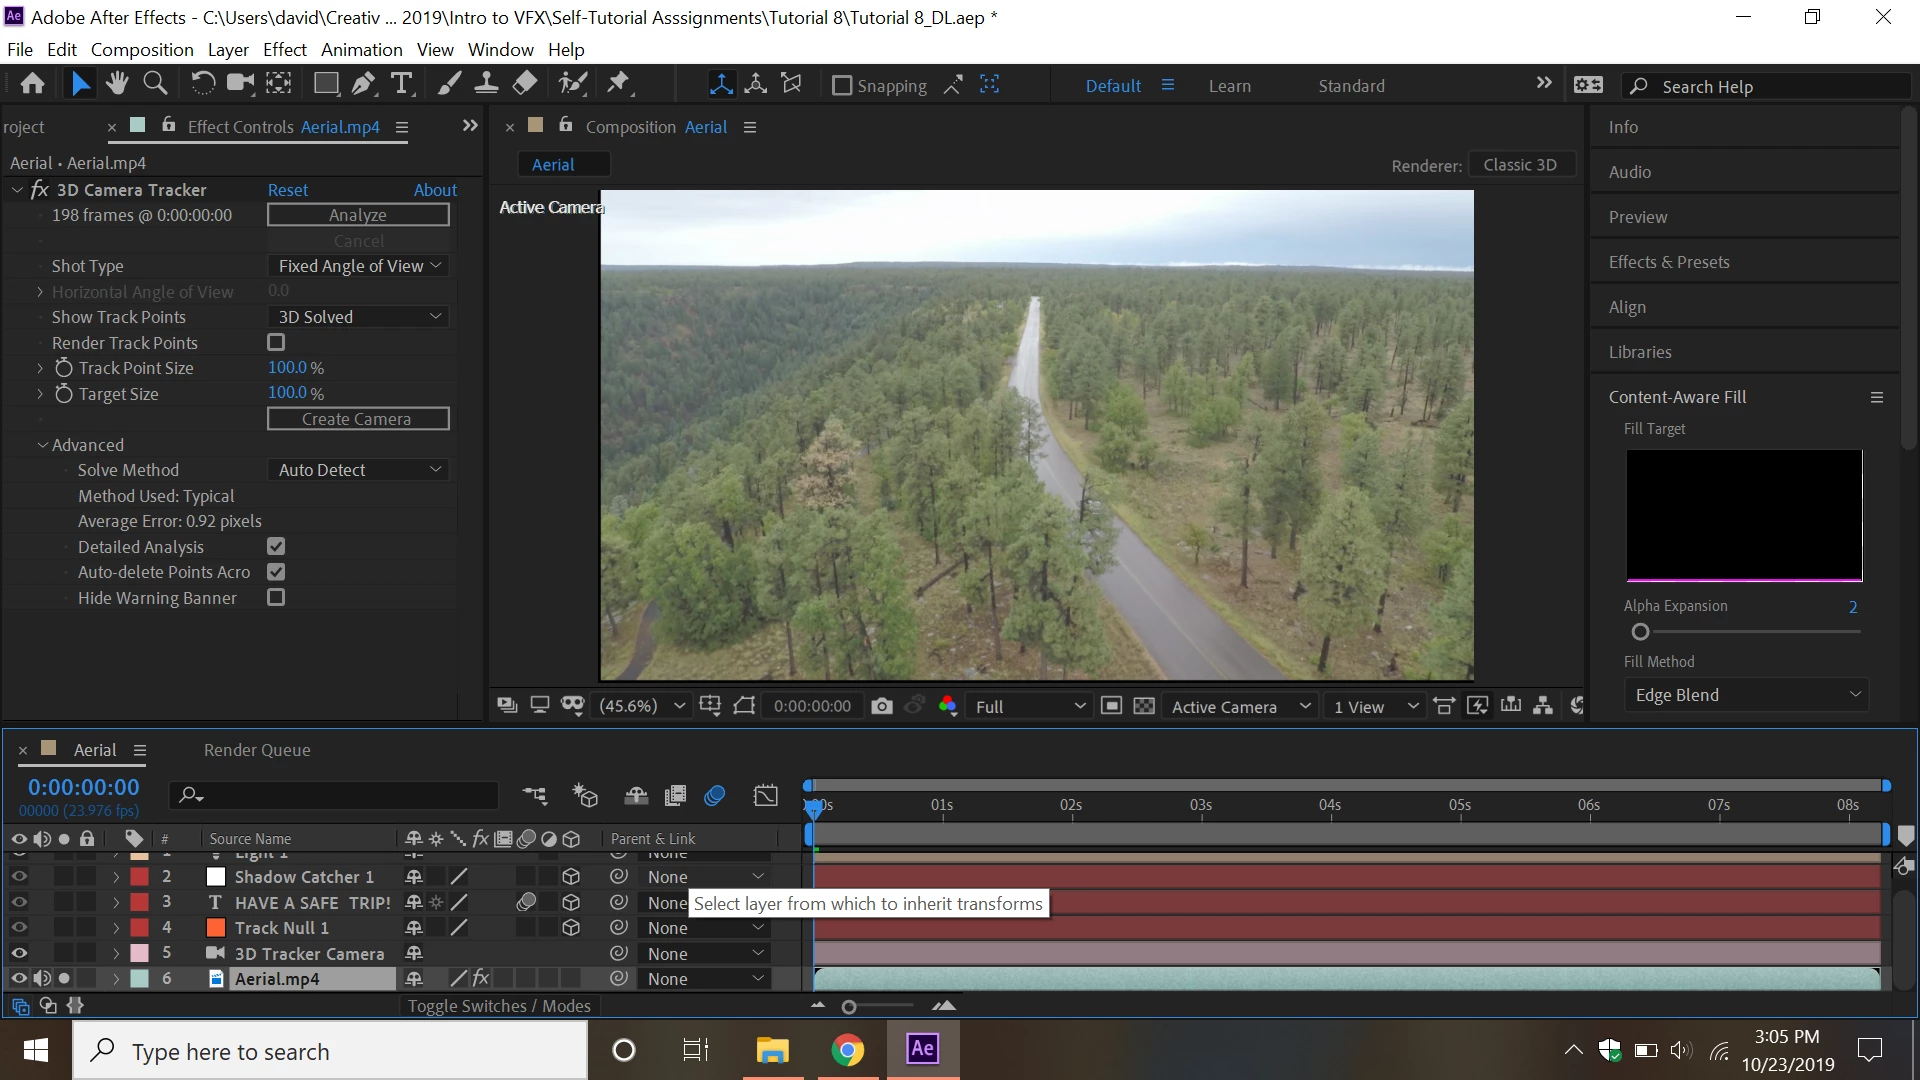Uncheck Detailed Analysis option
Screen dimensions: 1920x1080
(x=276, y=546)
